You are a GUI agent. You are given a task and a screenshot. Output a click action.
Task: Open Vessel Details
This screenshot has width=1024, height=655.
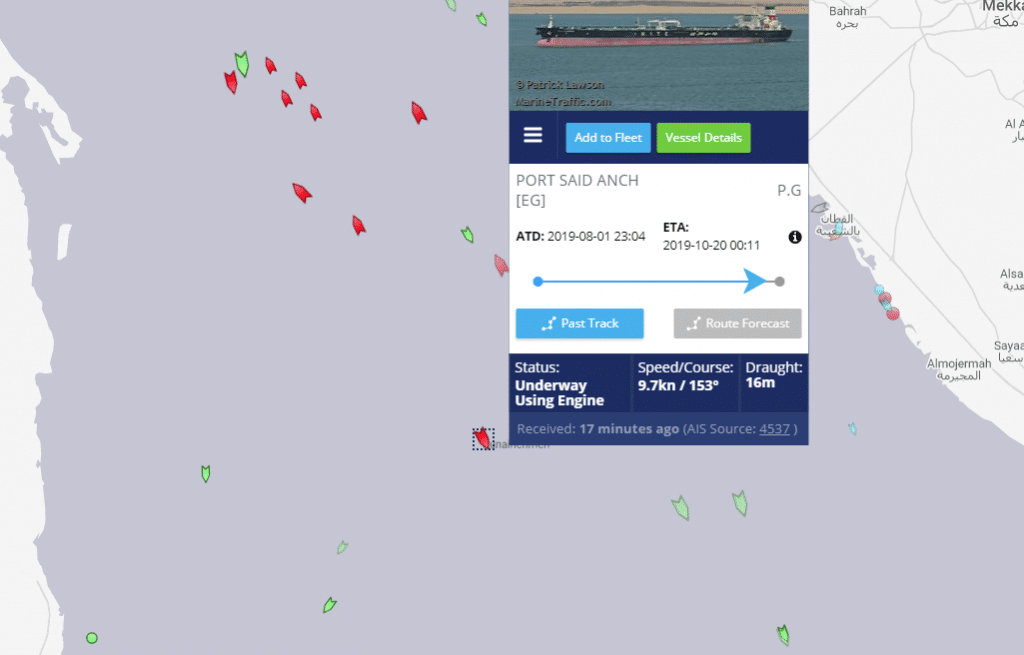(x=703, y=138)
